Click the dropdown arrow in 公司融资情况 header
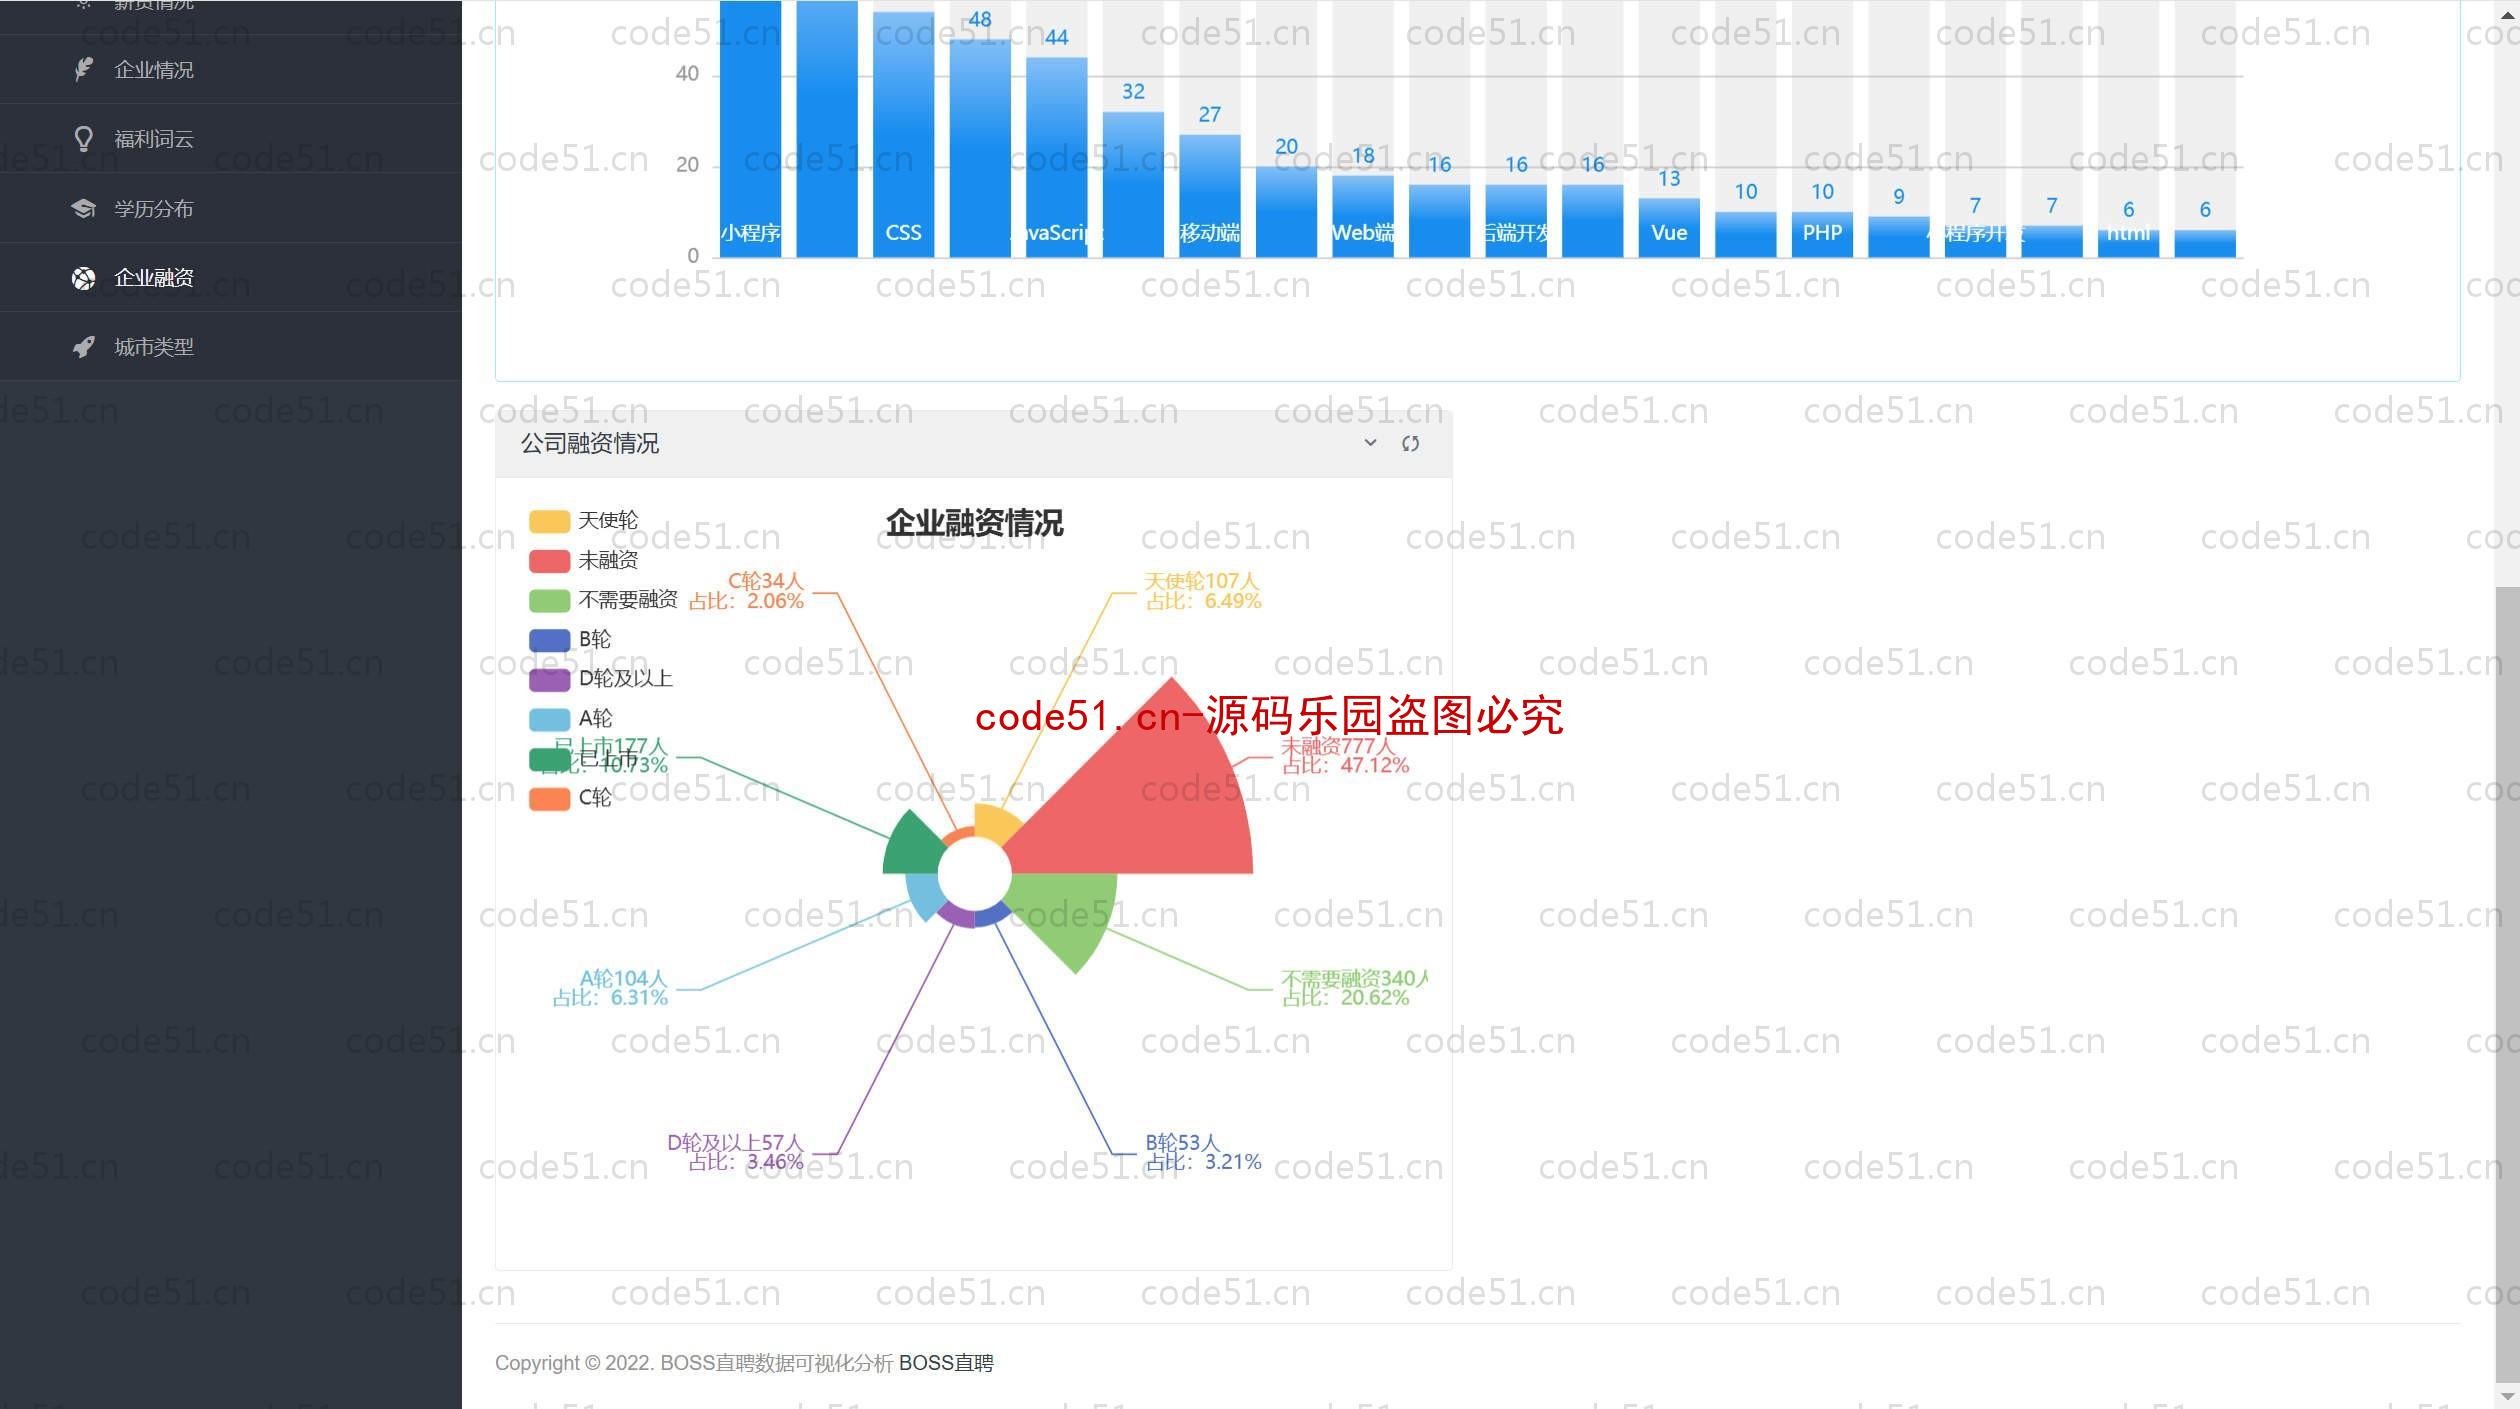The image size is (2520, 1409). point(1369,443)
